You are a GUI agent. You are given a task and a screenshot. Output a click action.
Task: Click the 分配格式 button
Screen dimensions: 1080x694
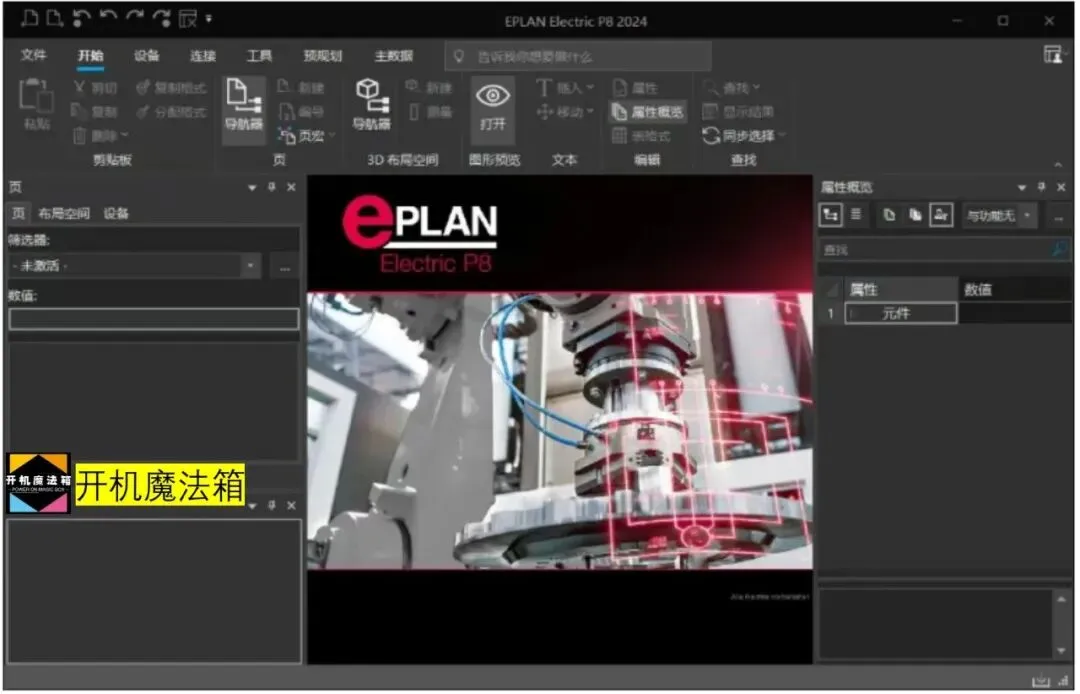pyautogui.click(x=172, y=112)
